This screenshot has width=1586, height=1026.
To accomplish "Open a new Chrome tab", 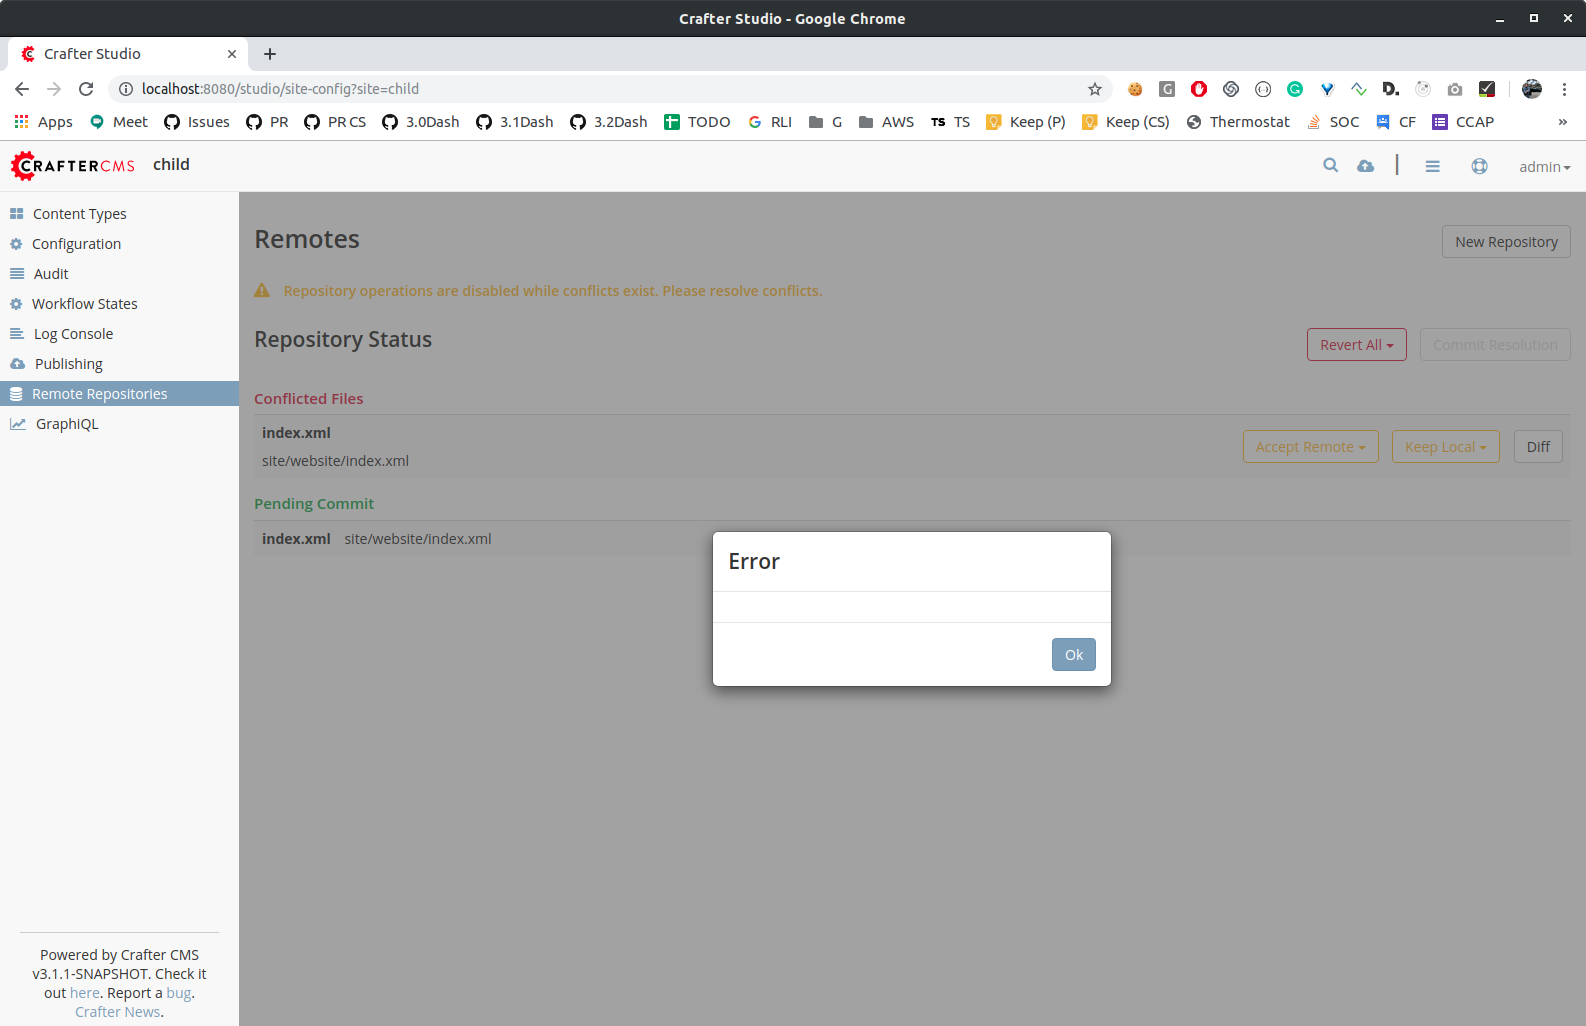I will [x=270, y=54].
